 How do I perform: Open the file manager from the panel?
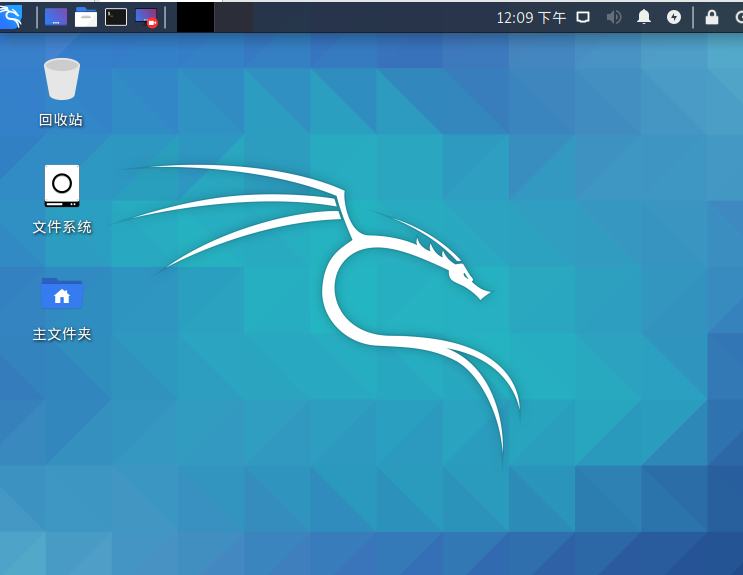pos(86,17)
